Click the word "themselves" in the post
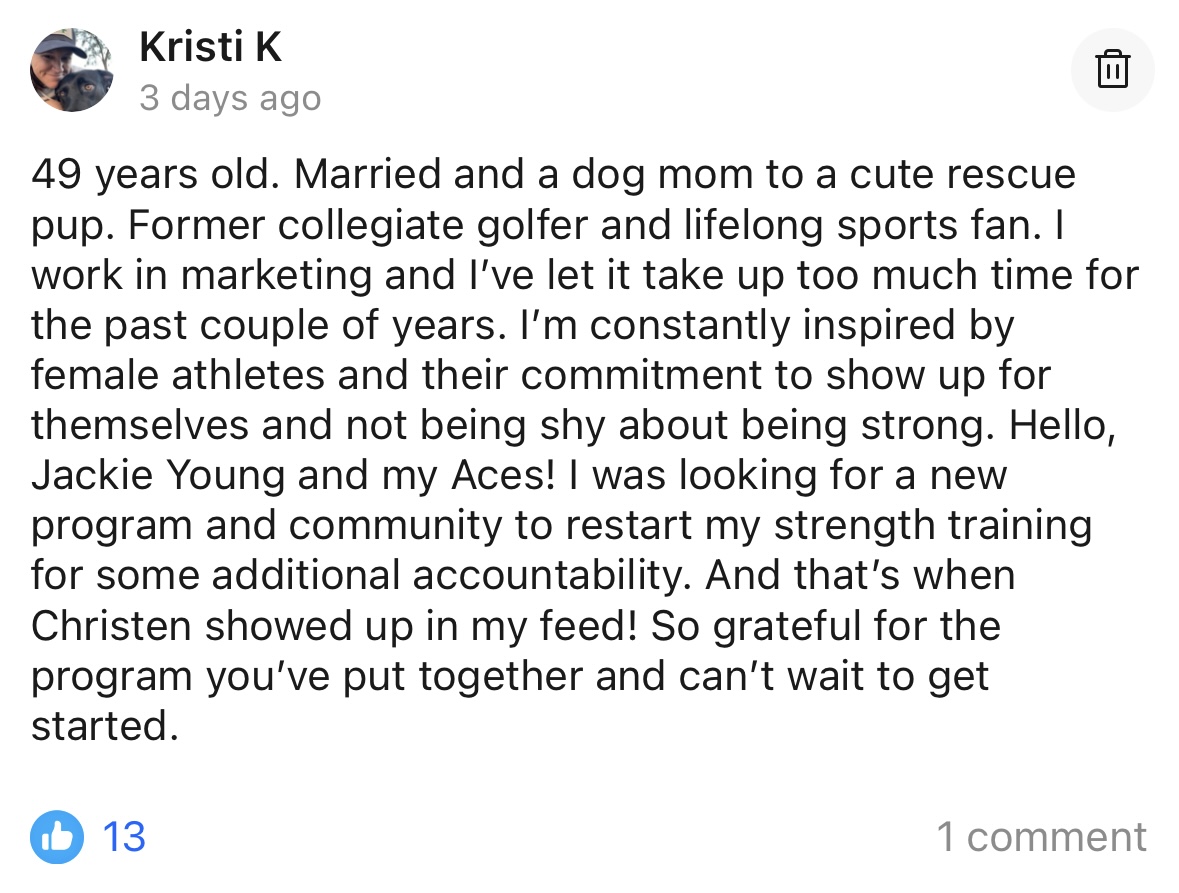This screenshot has width=1179, height=893. [138, 426]
